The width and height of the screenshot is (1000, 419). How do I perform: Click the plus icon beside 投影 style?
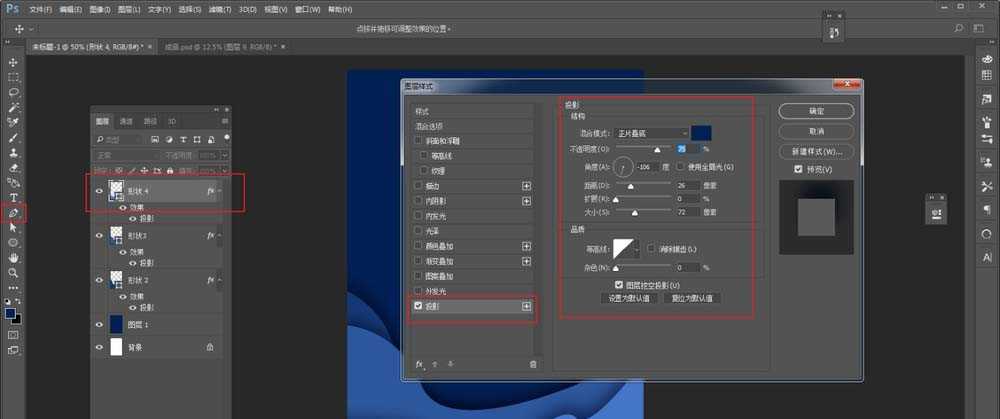[x=526, y=307]
